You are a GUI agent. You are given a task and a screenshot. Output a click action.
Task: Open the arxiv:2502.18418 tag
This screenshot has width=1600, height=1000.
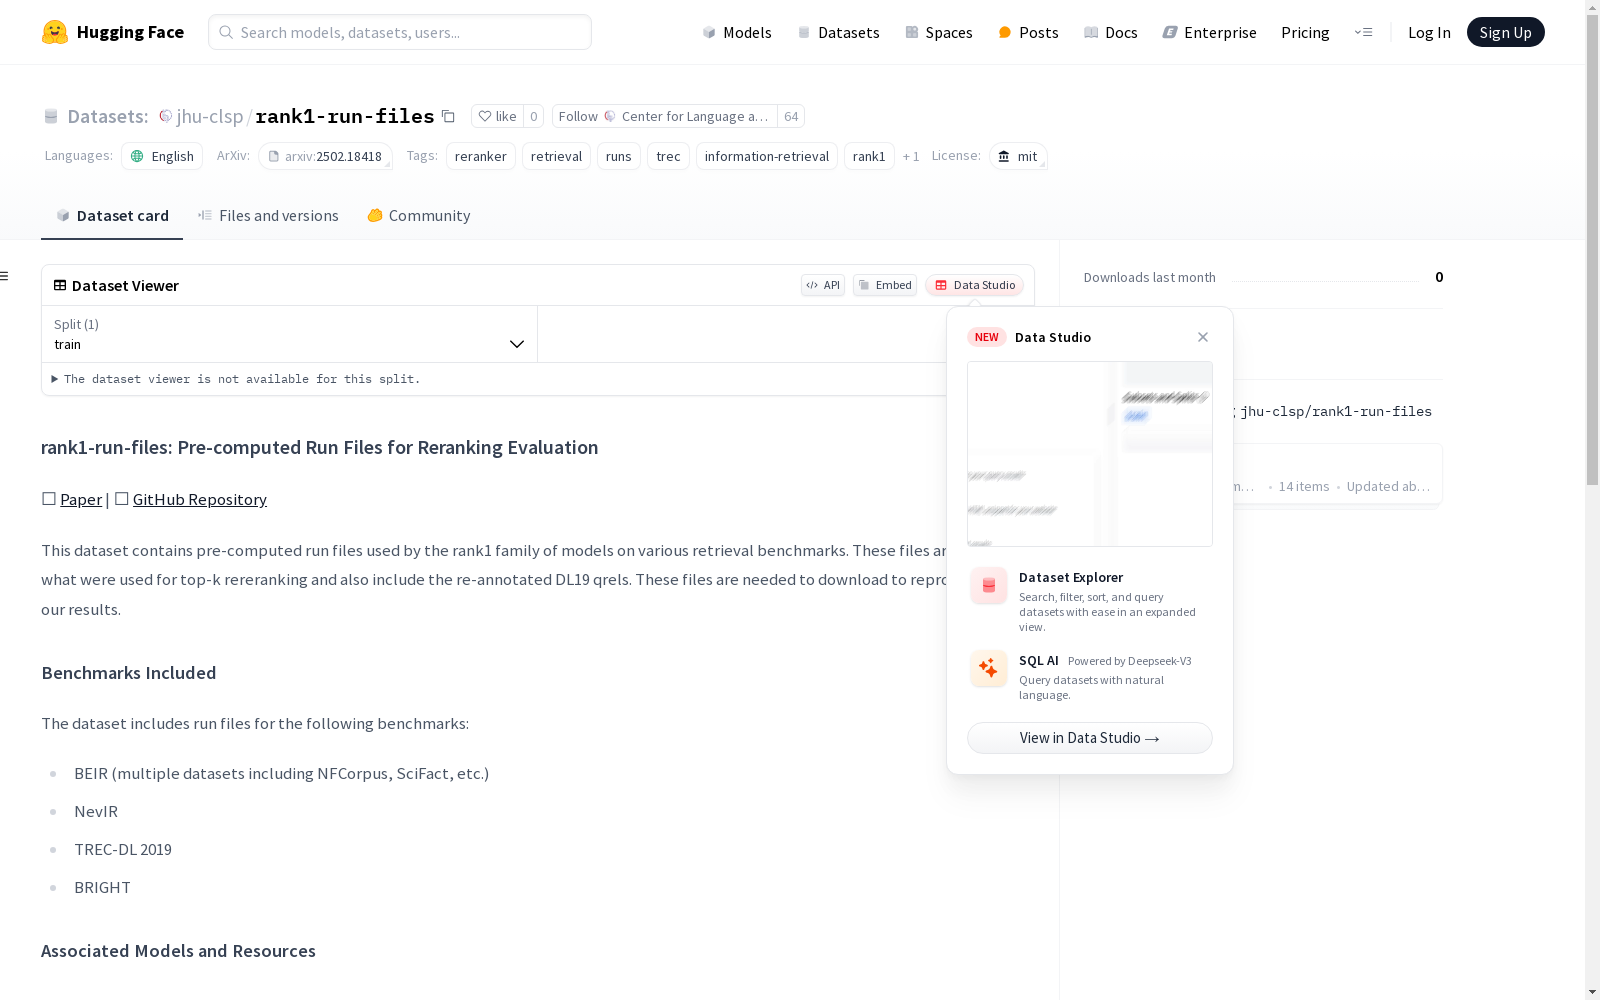point(325,156)
